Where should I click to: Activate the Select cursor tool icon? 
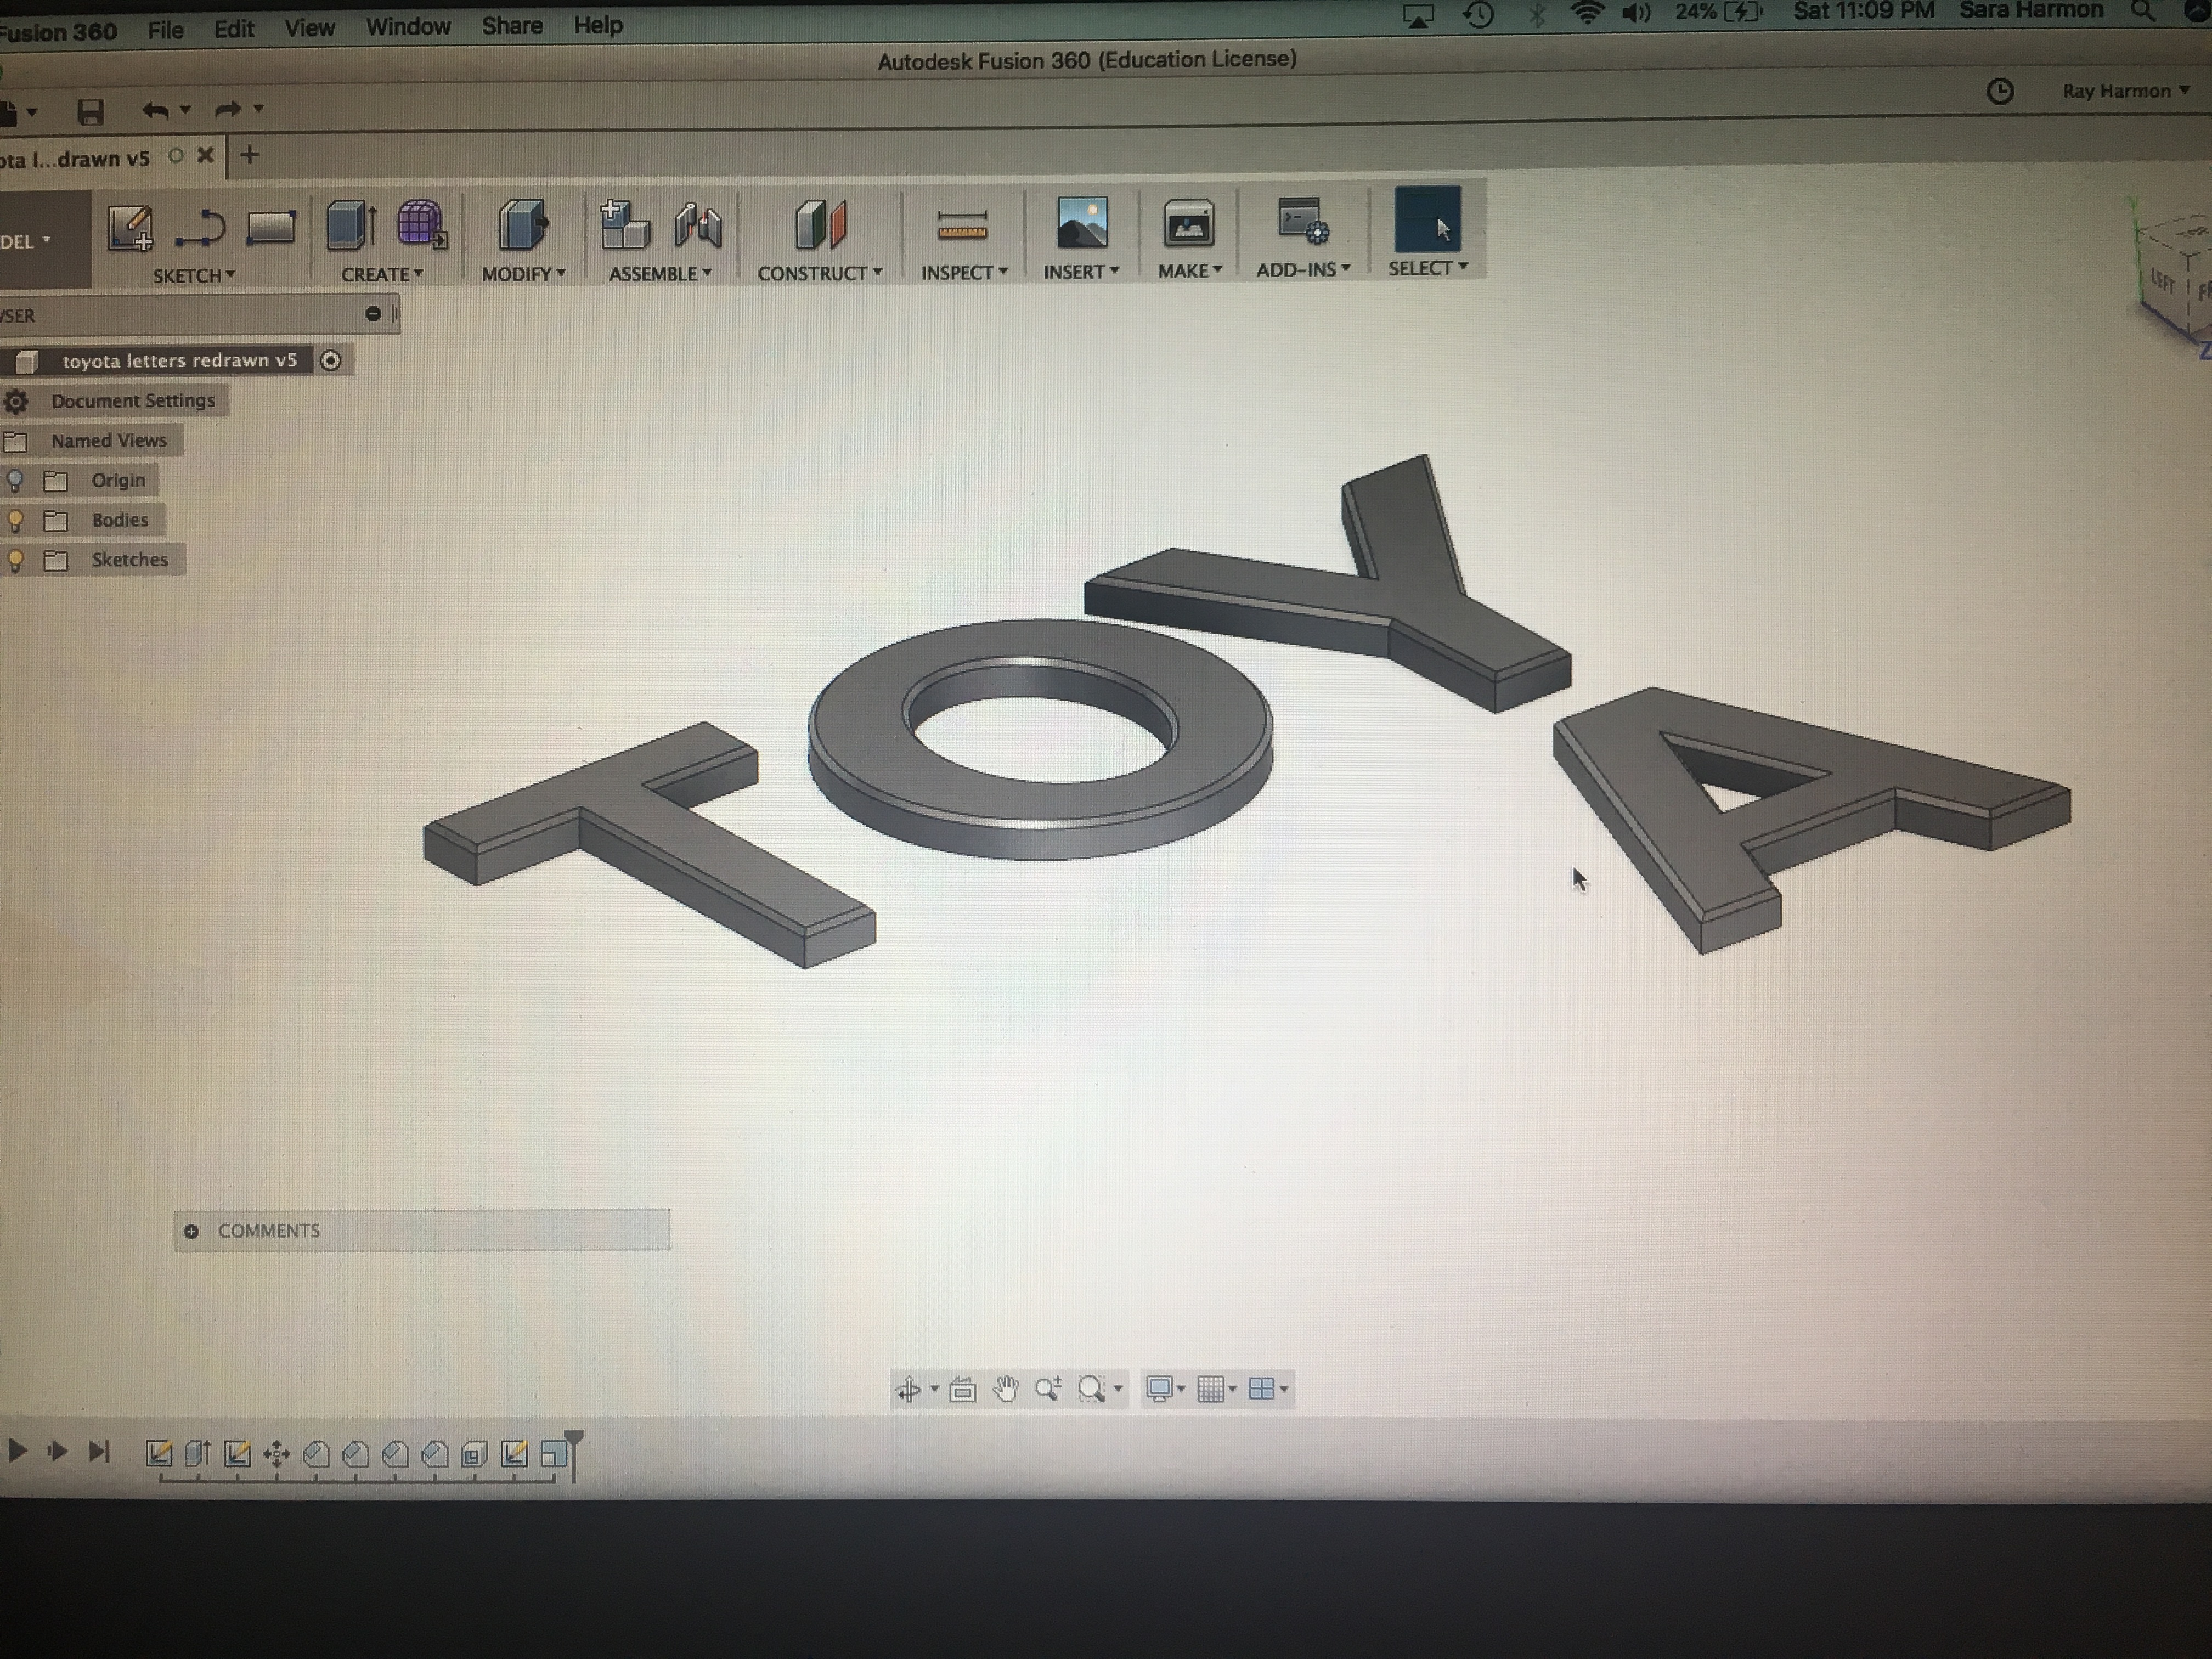tap(1428, 219)
